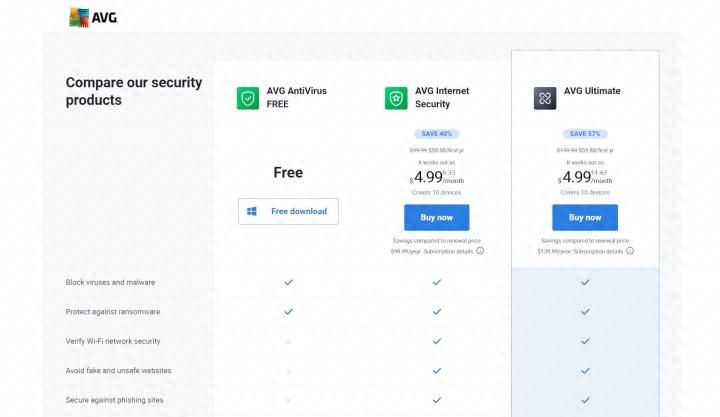Open AVG Ultimate subscription details info icon
This screenshot has height=417, width=720.
tap(630, 251)
